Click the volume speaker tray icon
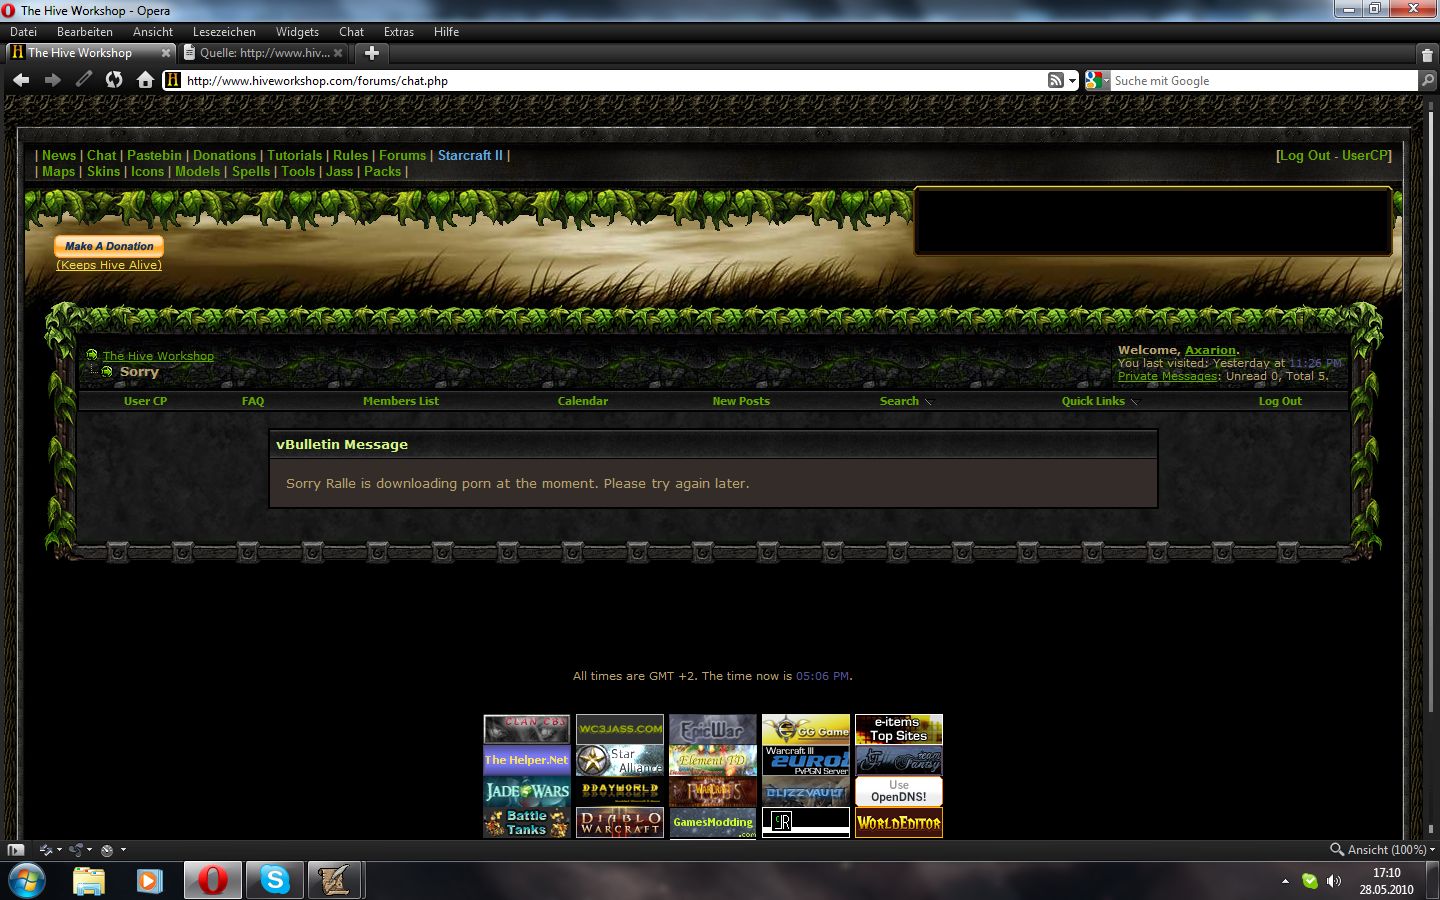 (1333, 881)
